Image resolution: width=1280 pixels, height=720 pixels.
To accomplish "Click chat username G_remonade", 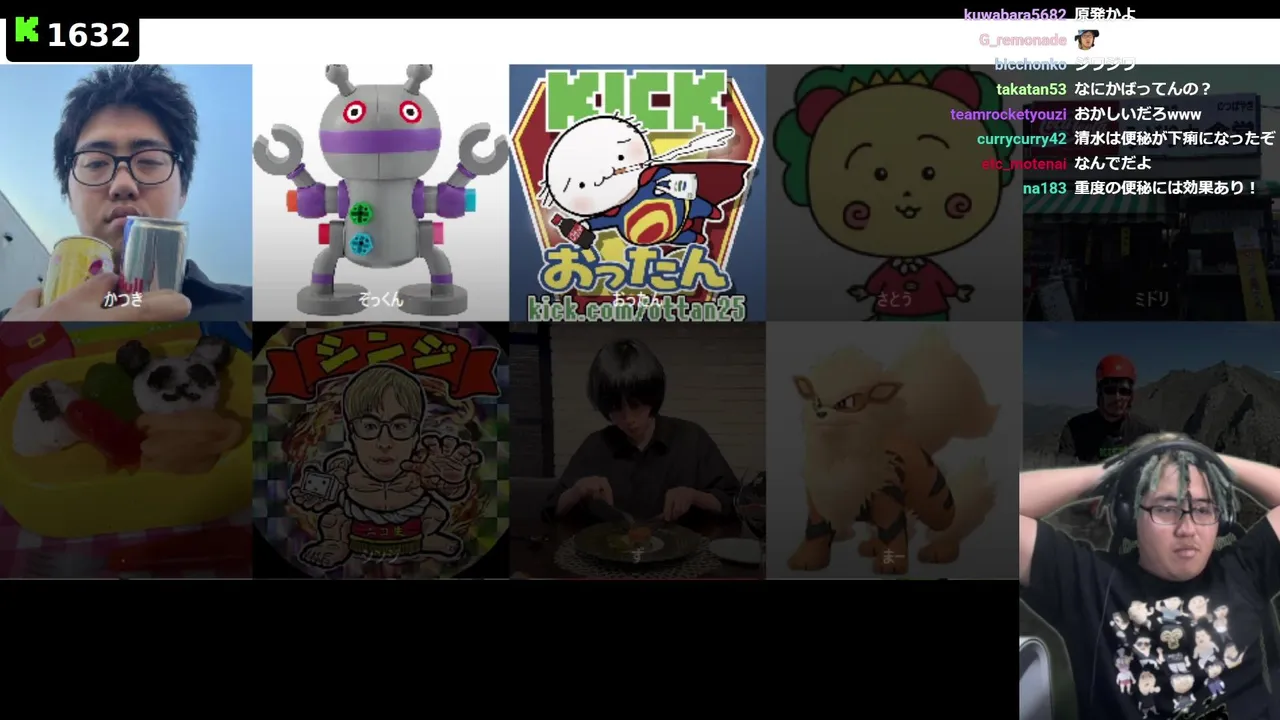I will 1023,40.
